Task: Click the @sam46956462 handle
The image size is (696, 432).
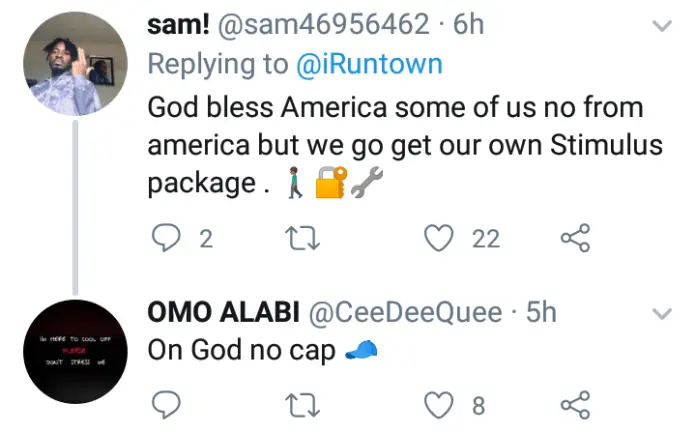Action: [x=324, y=24]
